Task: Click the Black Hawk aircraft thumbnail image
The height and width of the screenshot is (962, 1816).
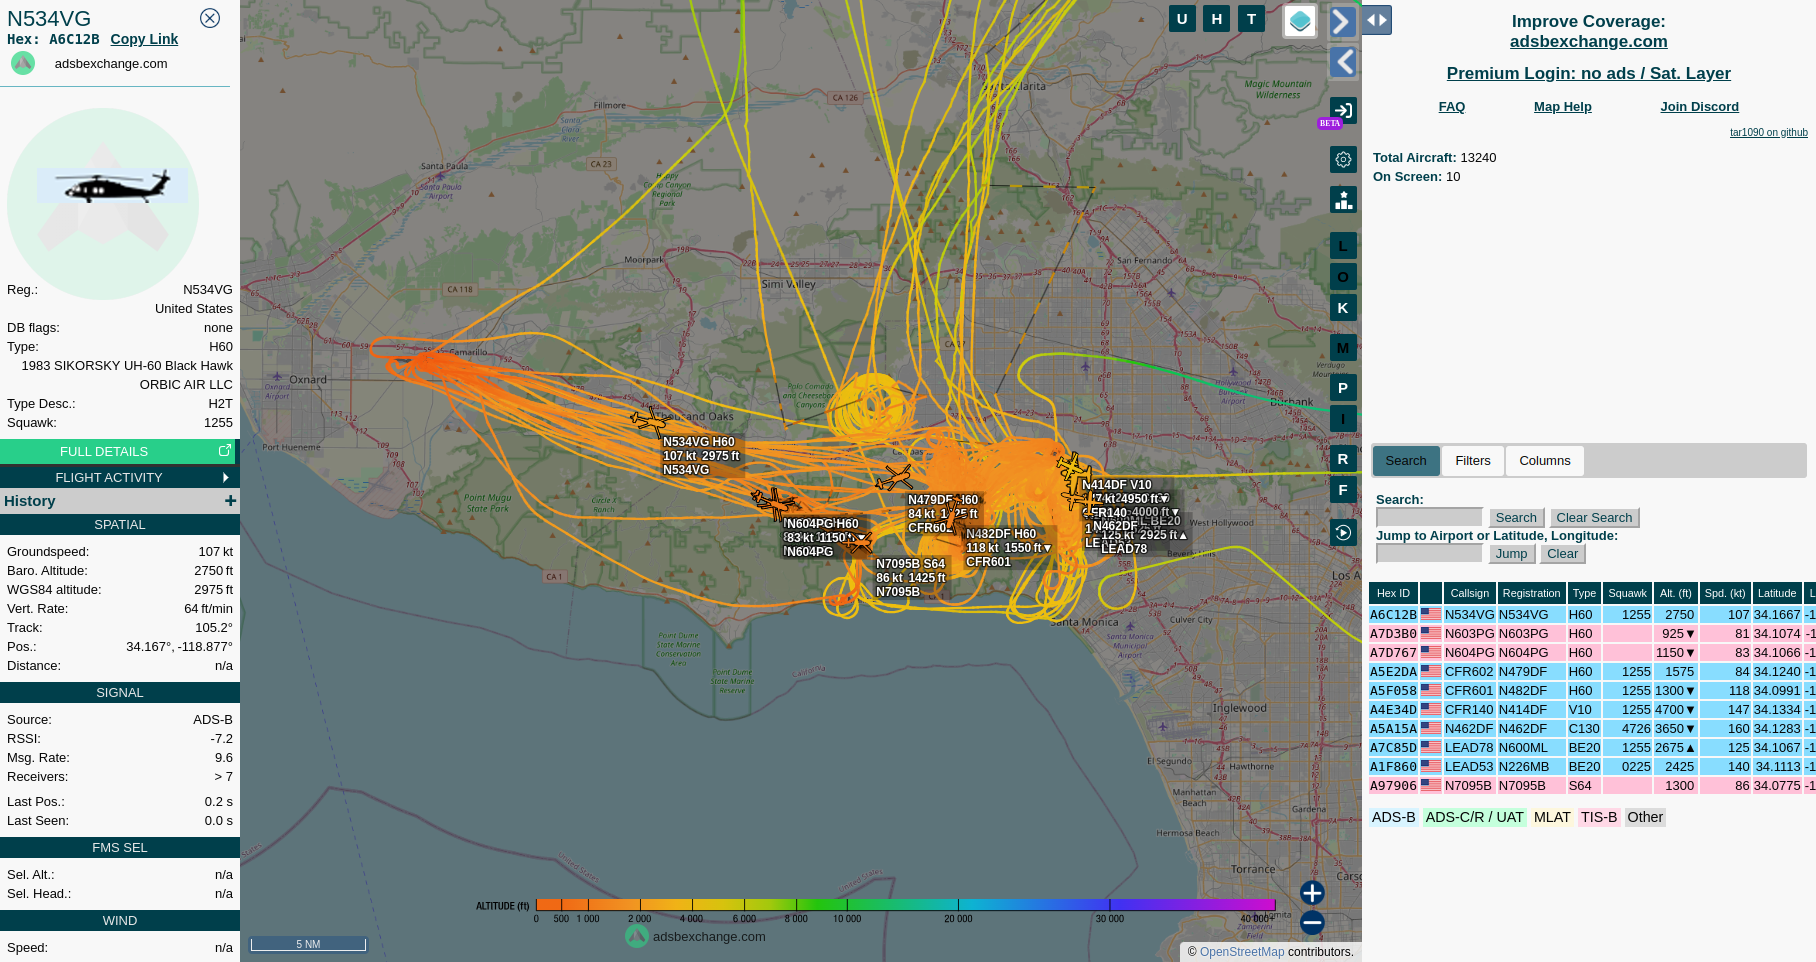Action: click(x=112, y=186)
